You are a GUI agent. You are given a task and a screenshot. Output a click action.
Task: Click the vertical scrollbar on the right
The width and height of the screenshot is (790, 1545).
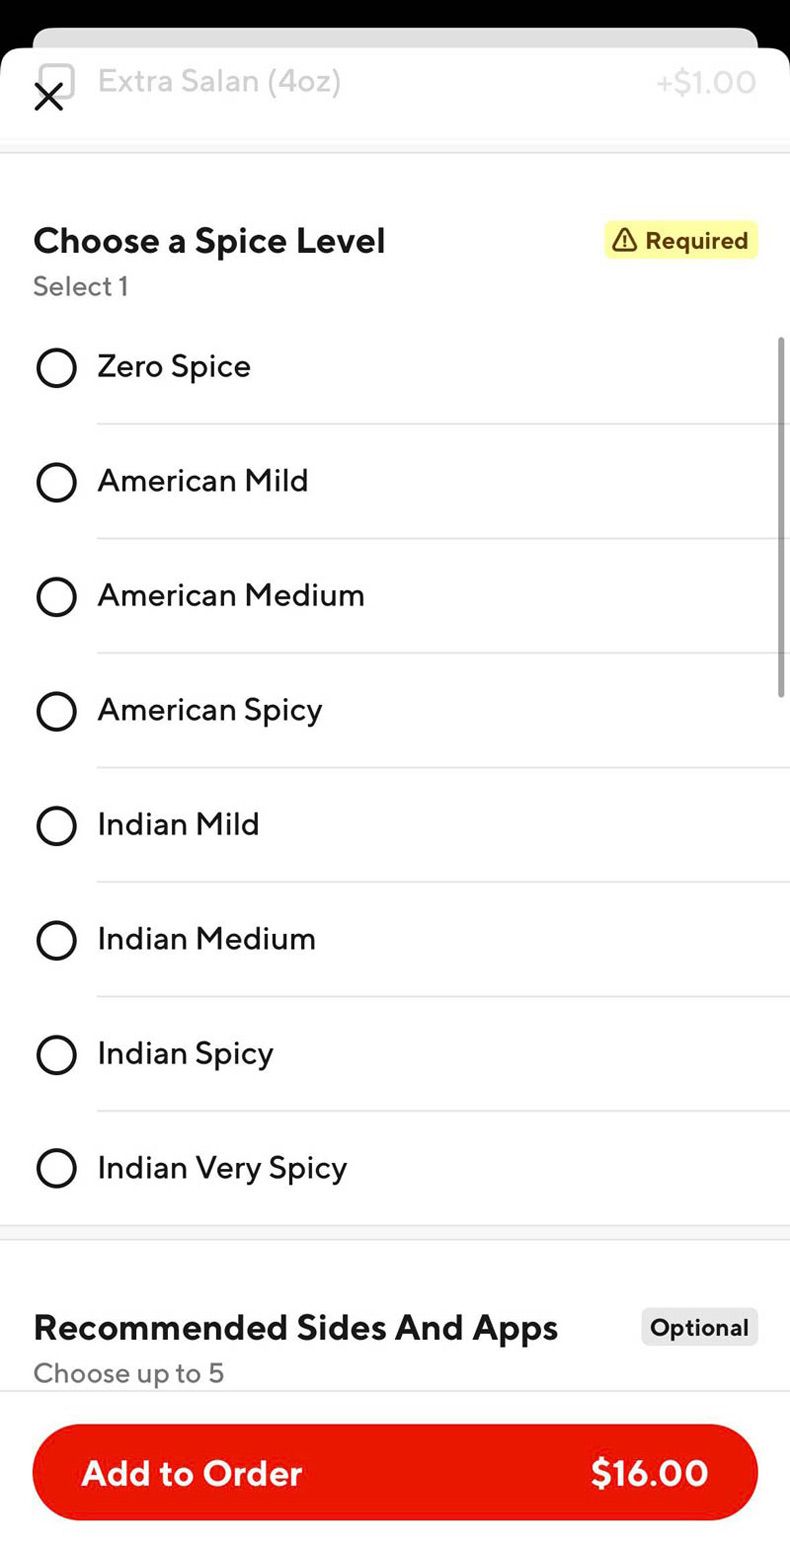(x=783, y=517)
